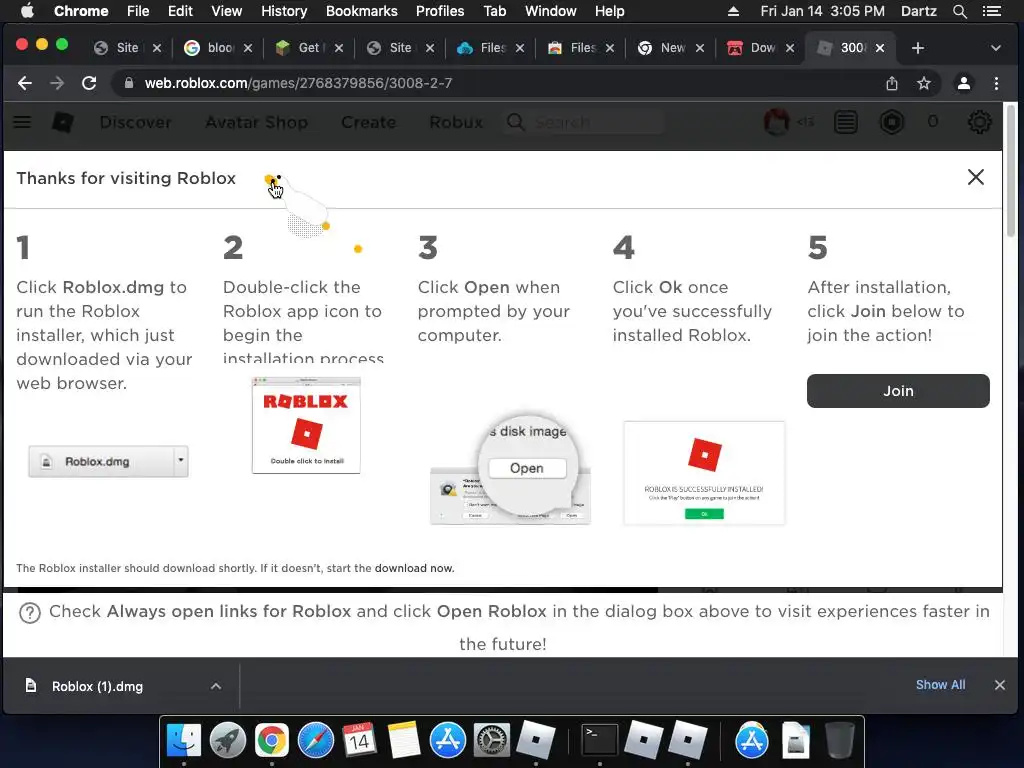Click the padlock site info icon
1024x768 pixels.
coord(129,83)
